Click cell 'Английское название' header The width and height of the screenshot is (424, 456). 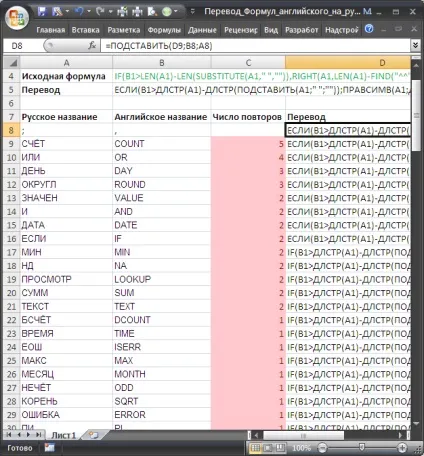tap(162, 117)
